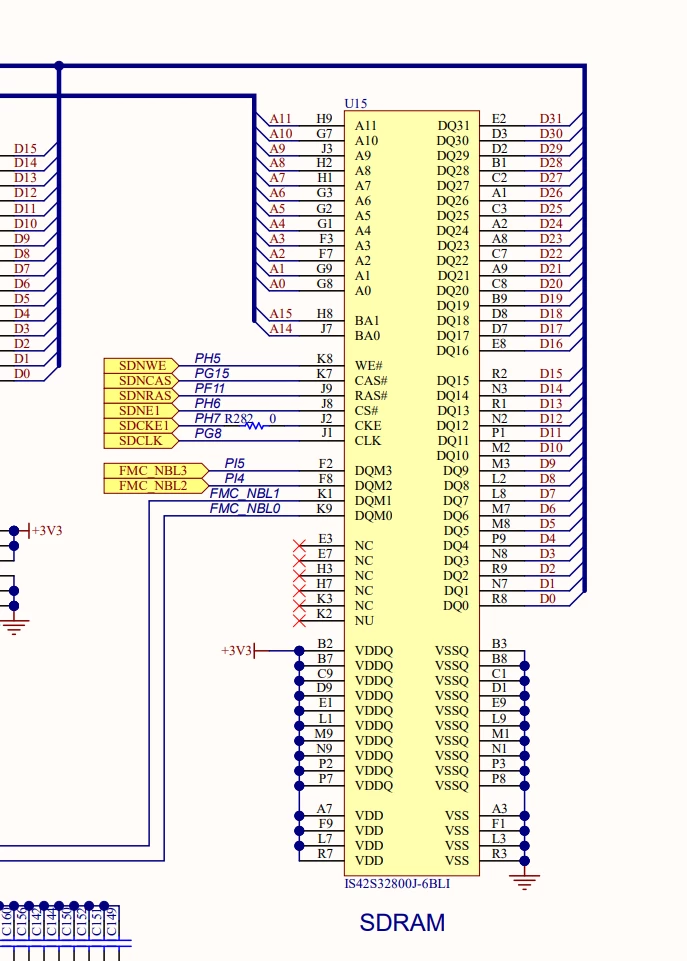This screenshot has height=961, width=687.
Task: Select the ground symbol below pin R3
Action: (x=525, y=881)
